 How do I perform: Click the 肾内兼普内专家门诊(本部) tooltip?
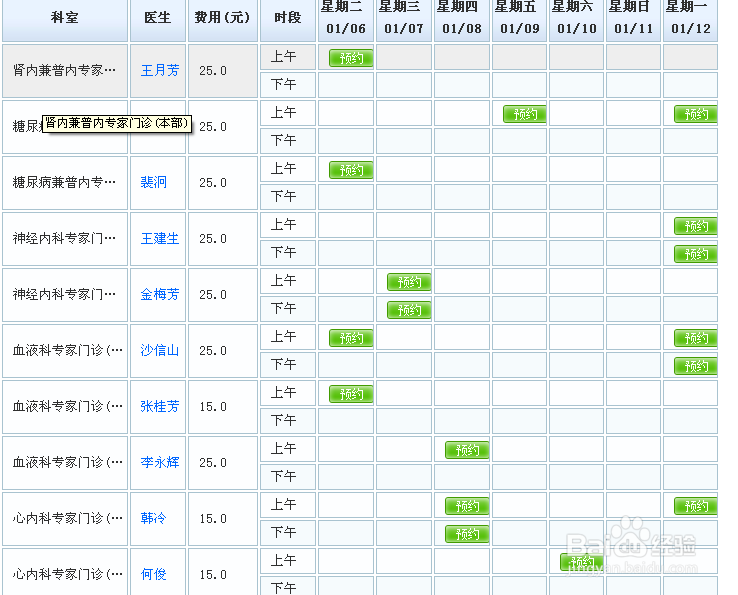click(x=117, y=123)
